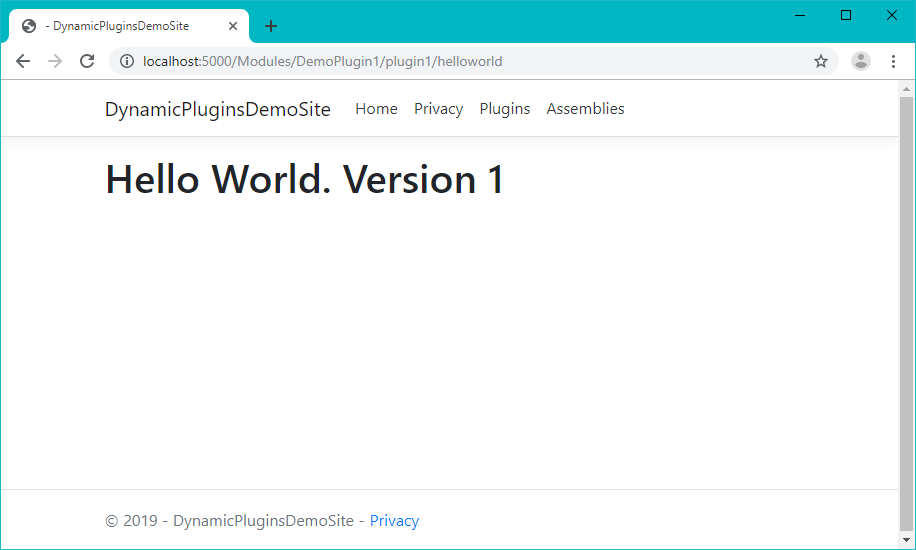Open a new tab with plus button

pyautogui.click(x=270, y=26)
